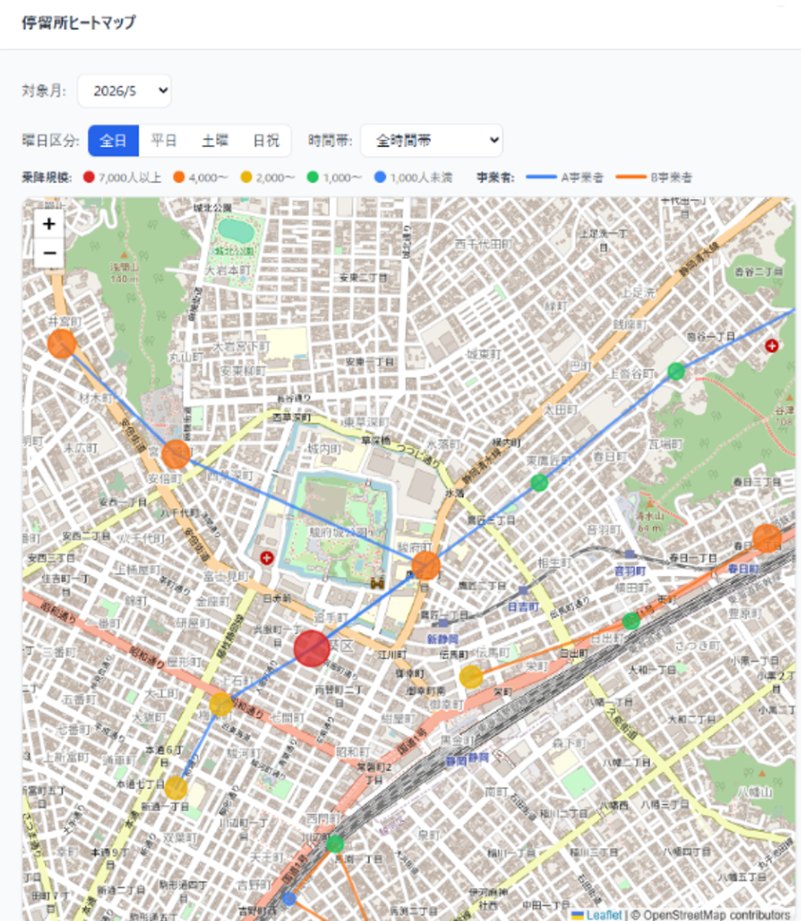Click the orange stop marker near 井宮町

coord(62,344)
